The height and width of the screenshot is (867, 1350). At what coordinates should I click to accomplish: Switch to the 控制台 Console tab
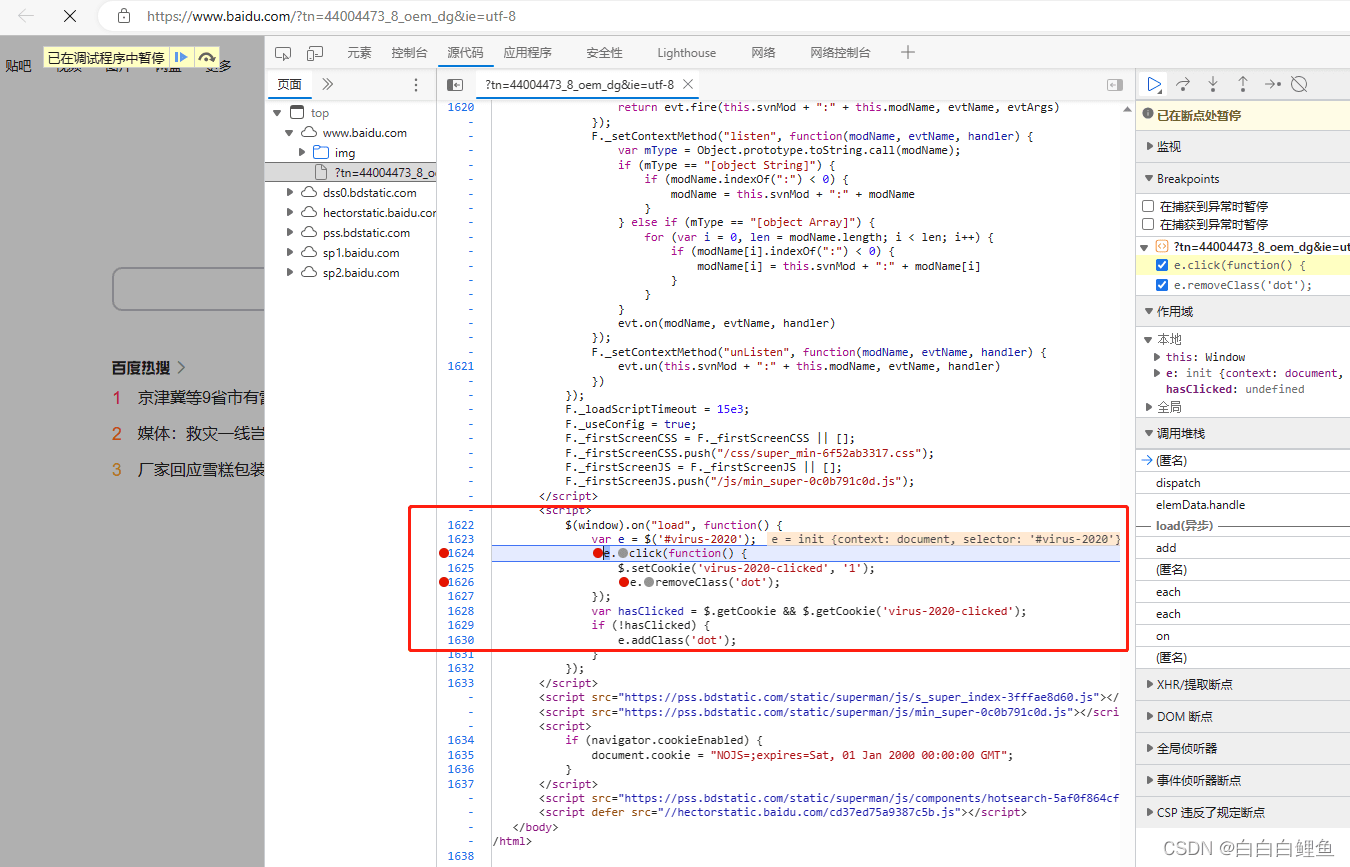[x=409, y=53]
